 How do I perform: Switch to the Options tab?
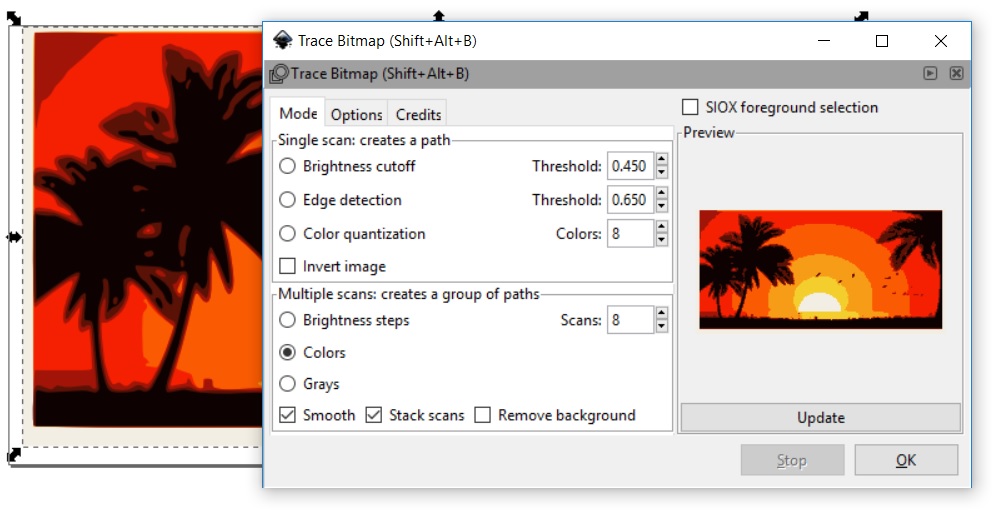(357, 115)
